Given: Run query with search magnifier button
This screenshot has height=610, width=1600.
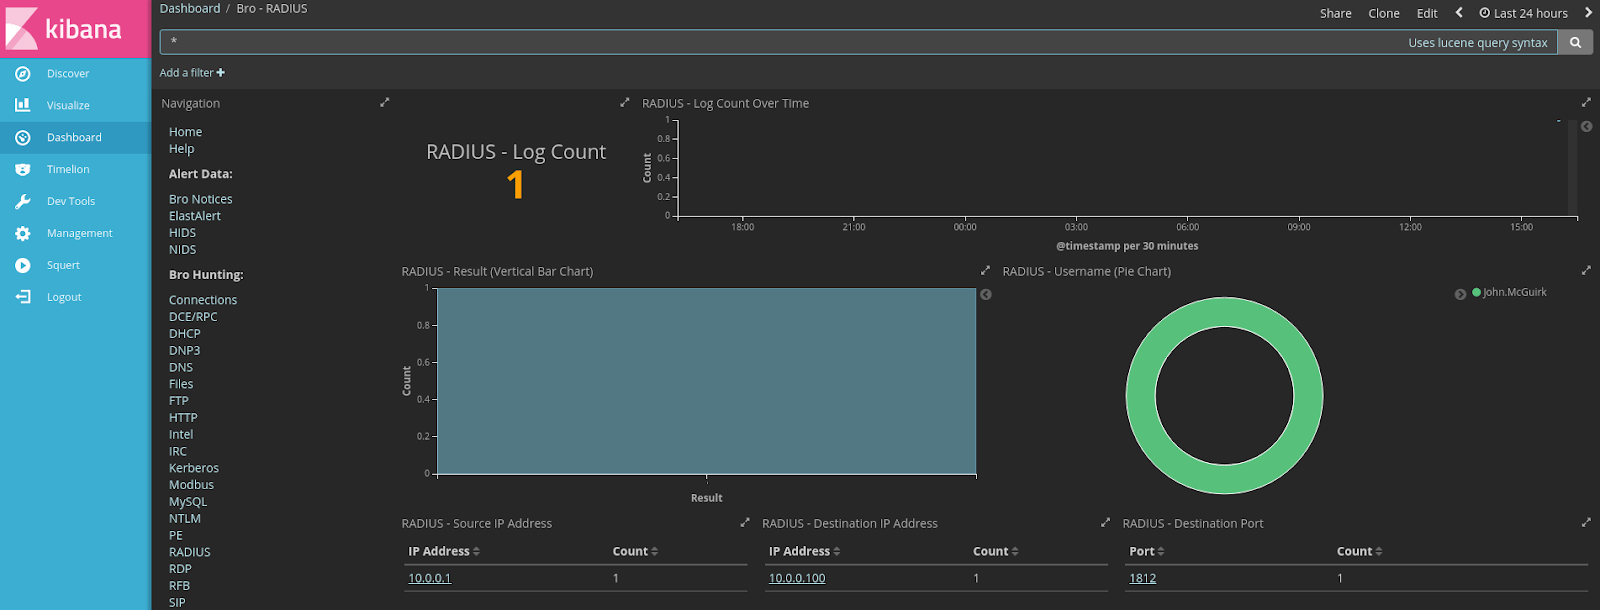Looking at the screenshot, I should (x=1575, y=42).
